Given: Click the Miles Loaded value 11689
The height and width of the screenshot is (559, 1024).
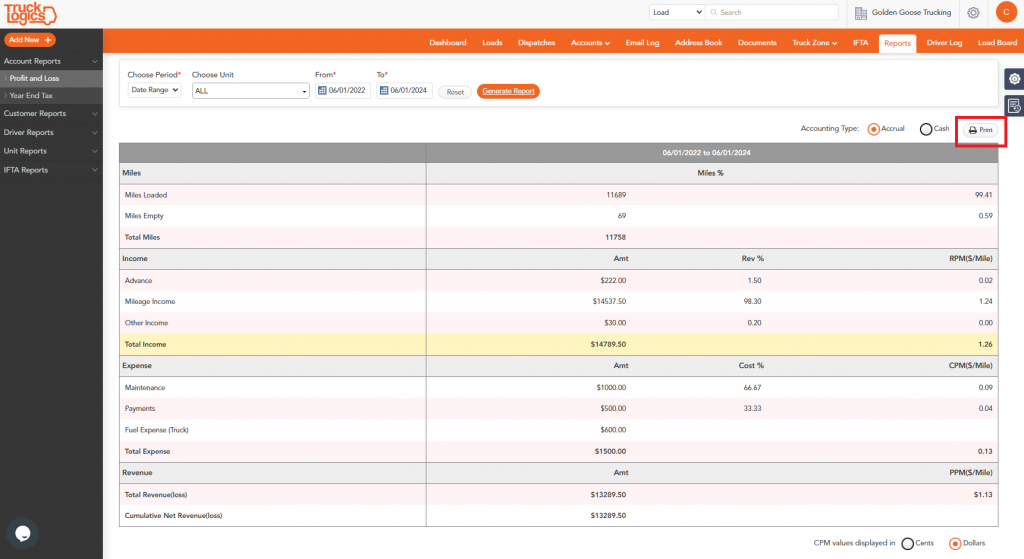Looking at the screenshot, I should (616, 195).
